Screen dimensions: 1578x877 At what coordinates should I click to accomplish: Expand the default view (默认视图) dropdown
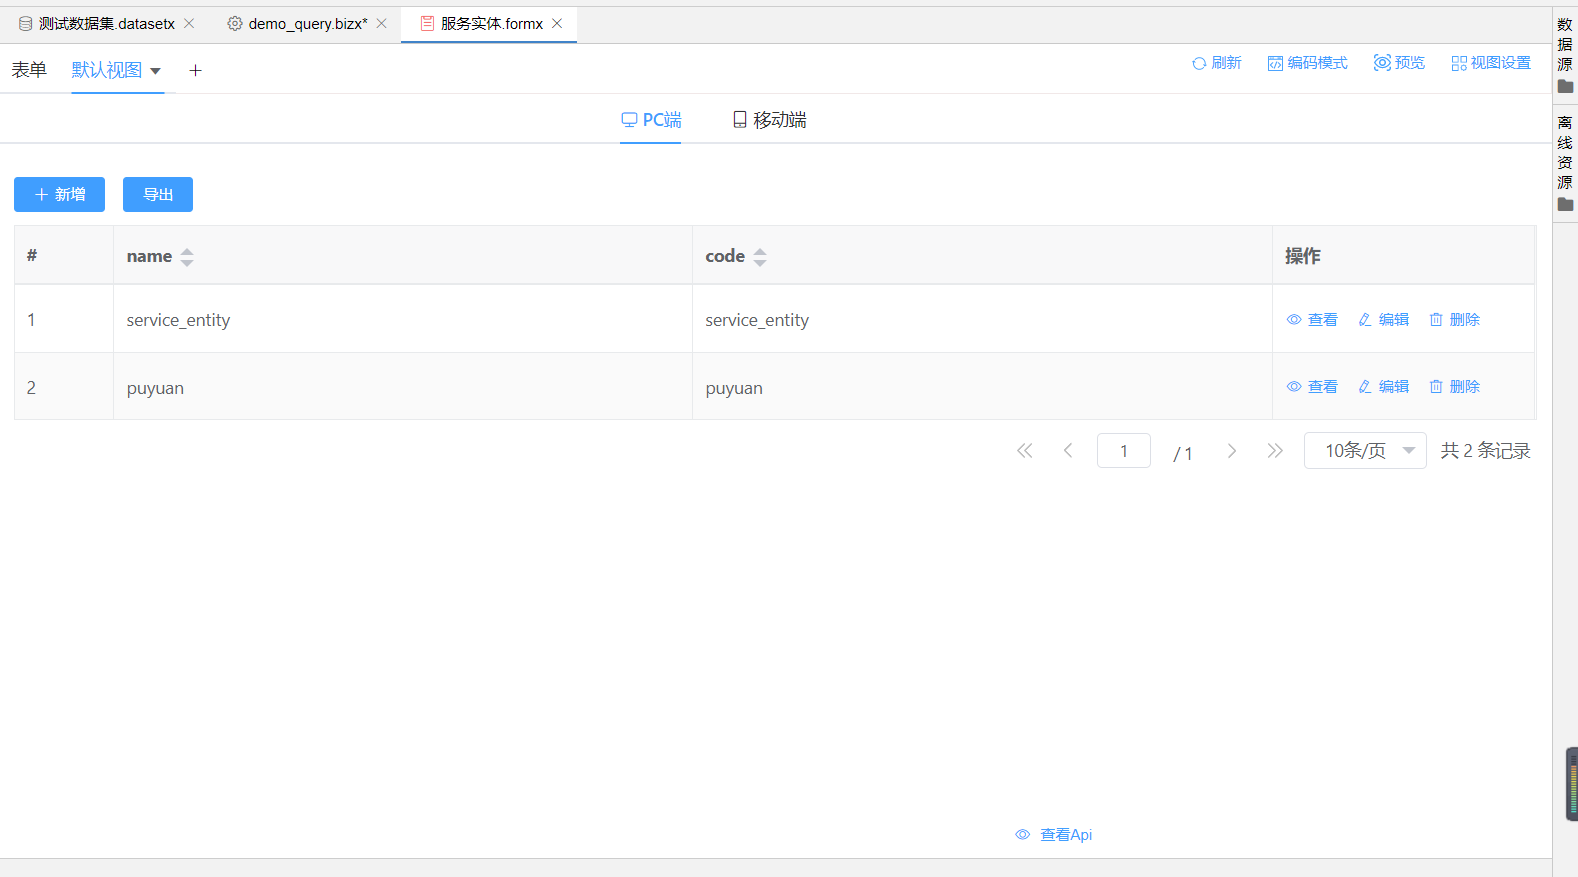tap(155, 71)
